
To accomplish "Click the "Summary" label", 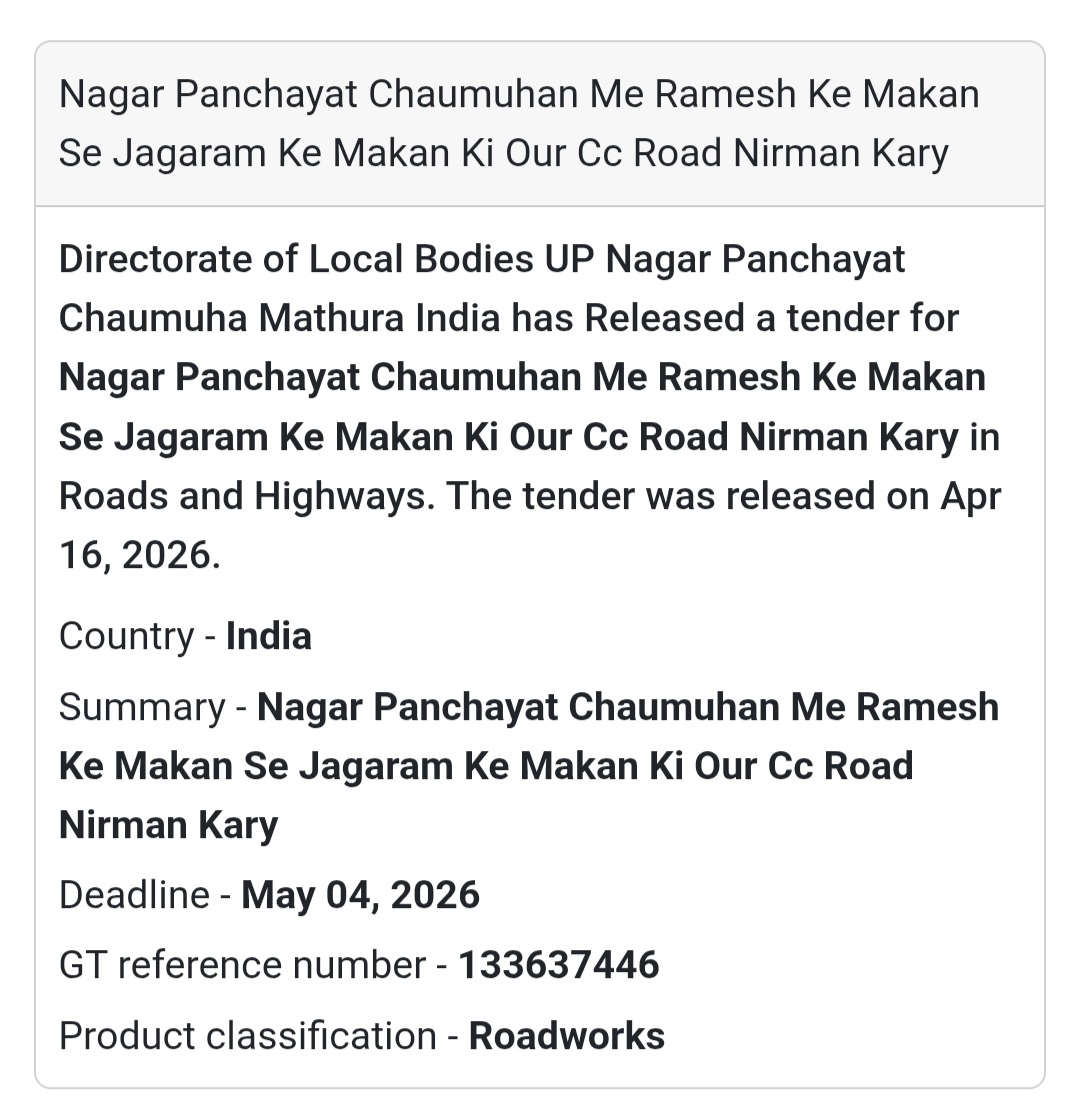I will (142, 707).
